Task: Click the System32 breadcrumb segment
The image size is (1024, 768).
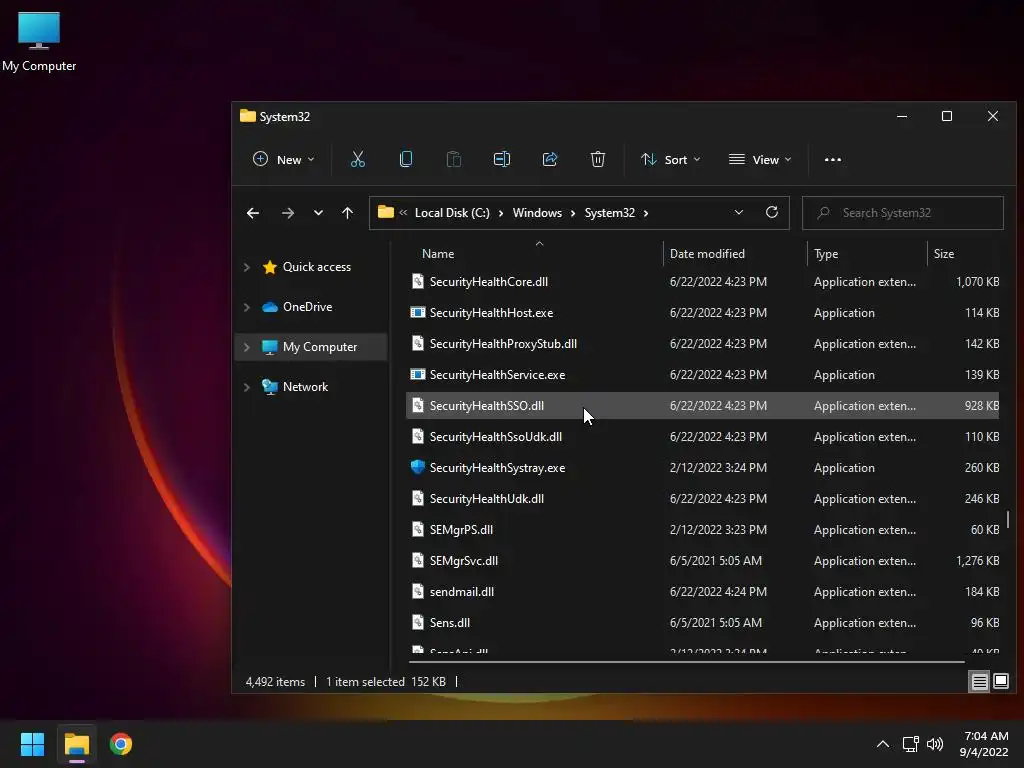Action: coord(609,213)
